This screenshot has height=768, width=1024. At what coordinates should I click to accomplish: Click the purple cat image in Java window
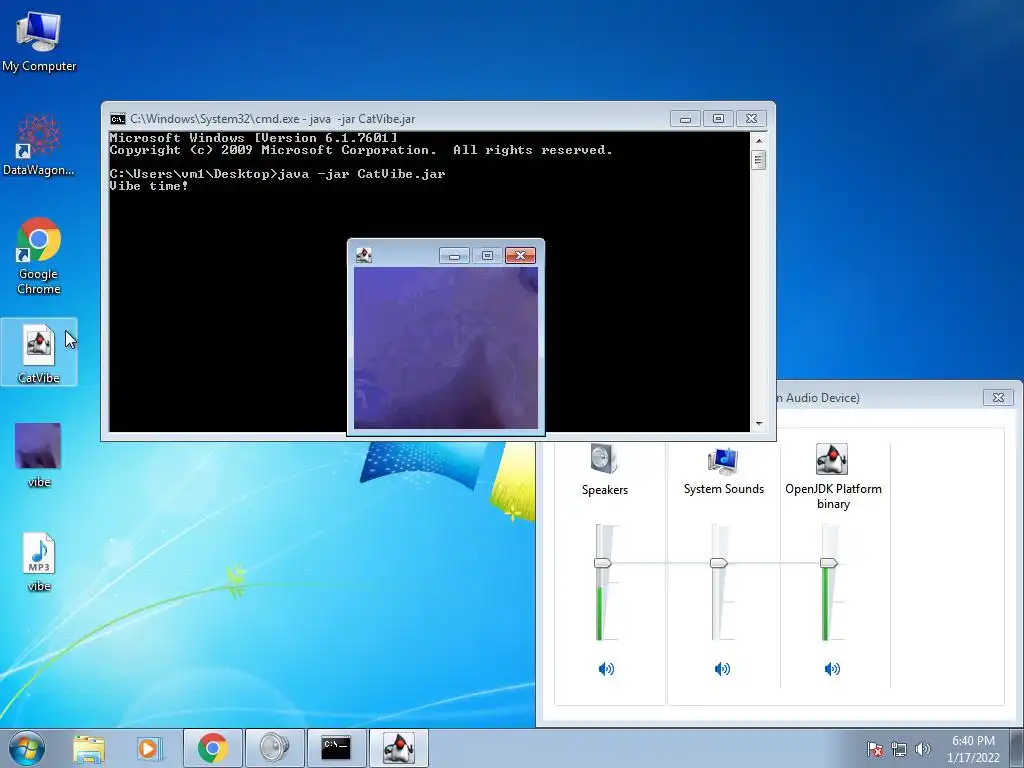coord(446,347)
